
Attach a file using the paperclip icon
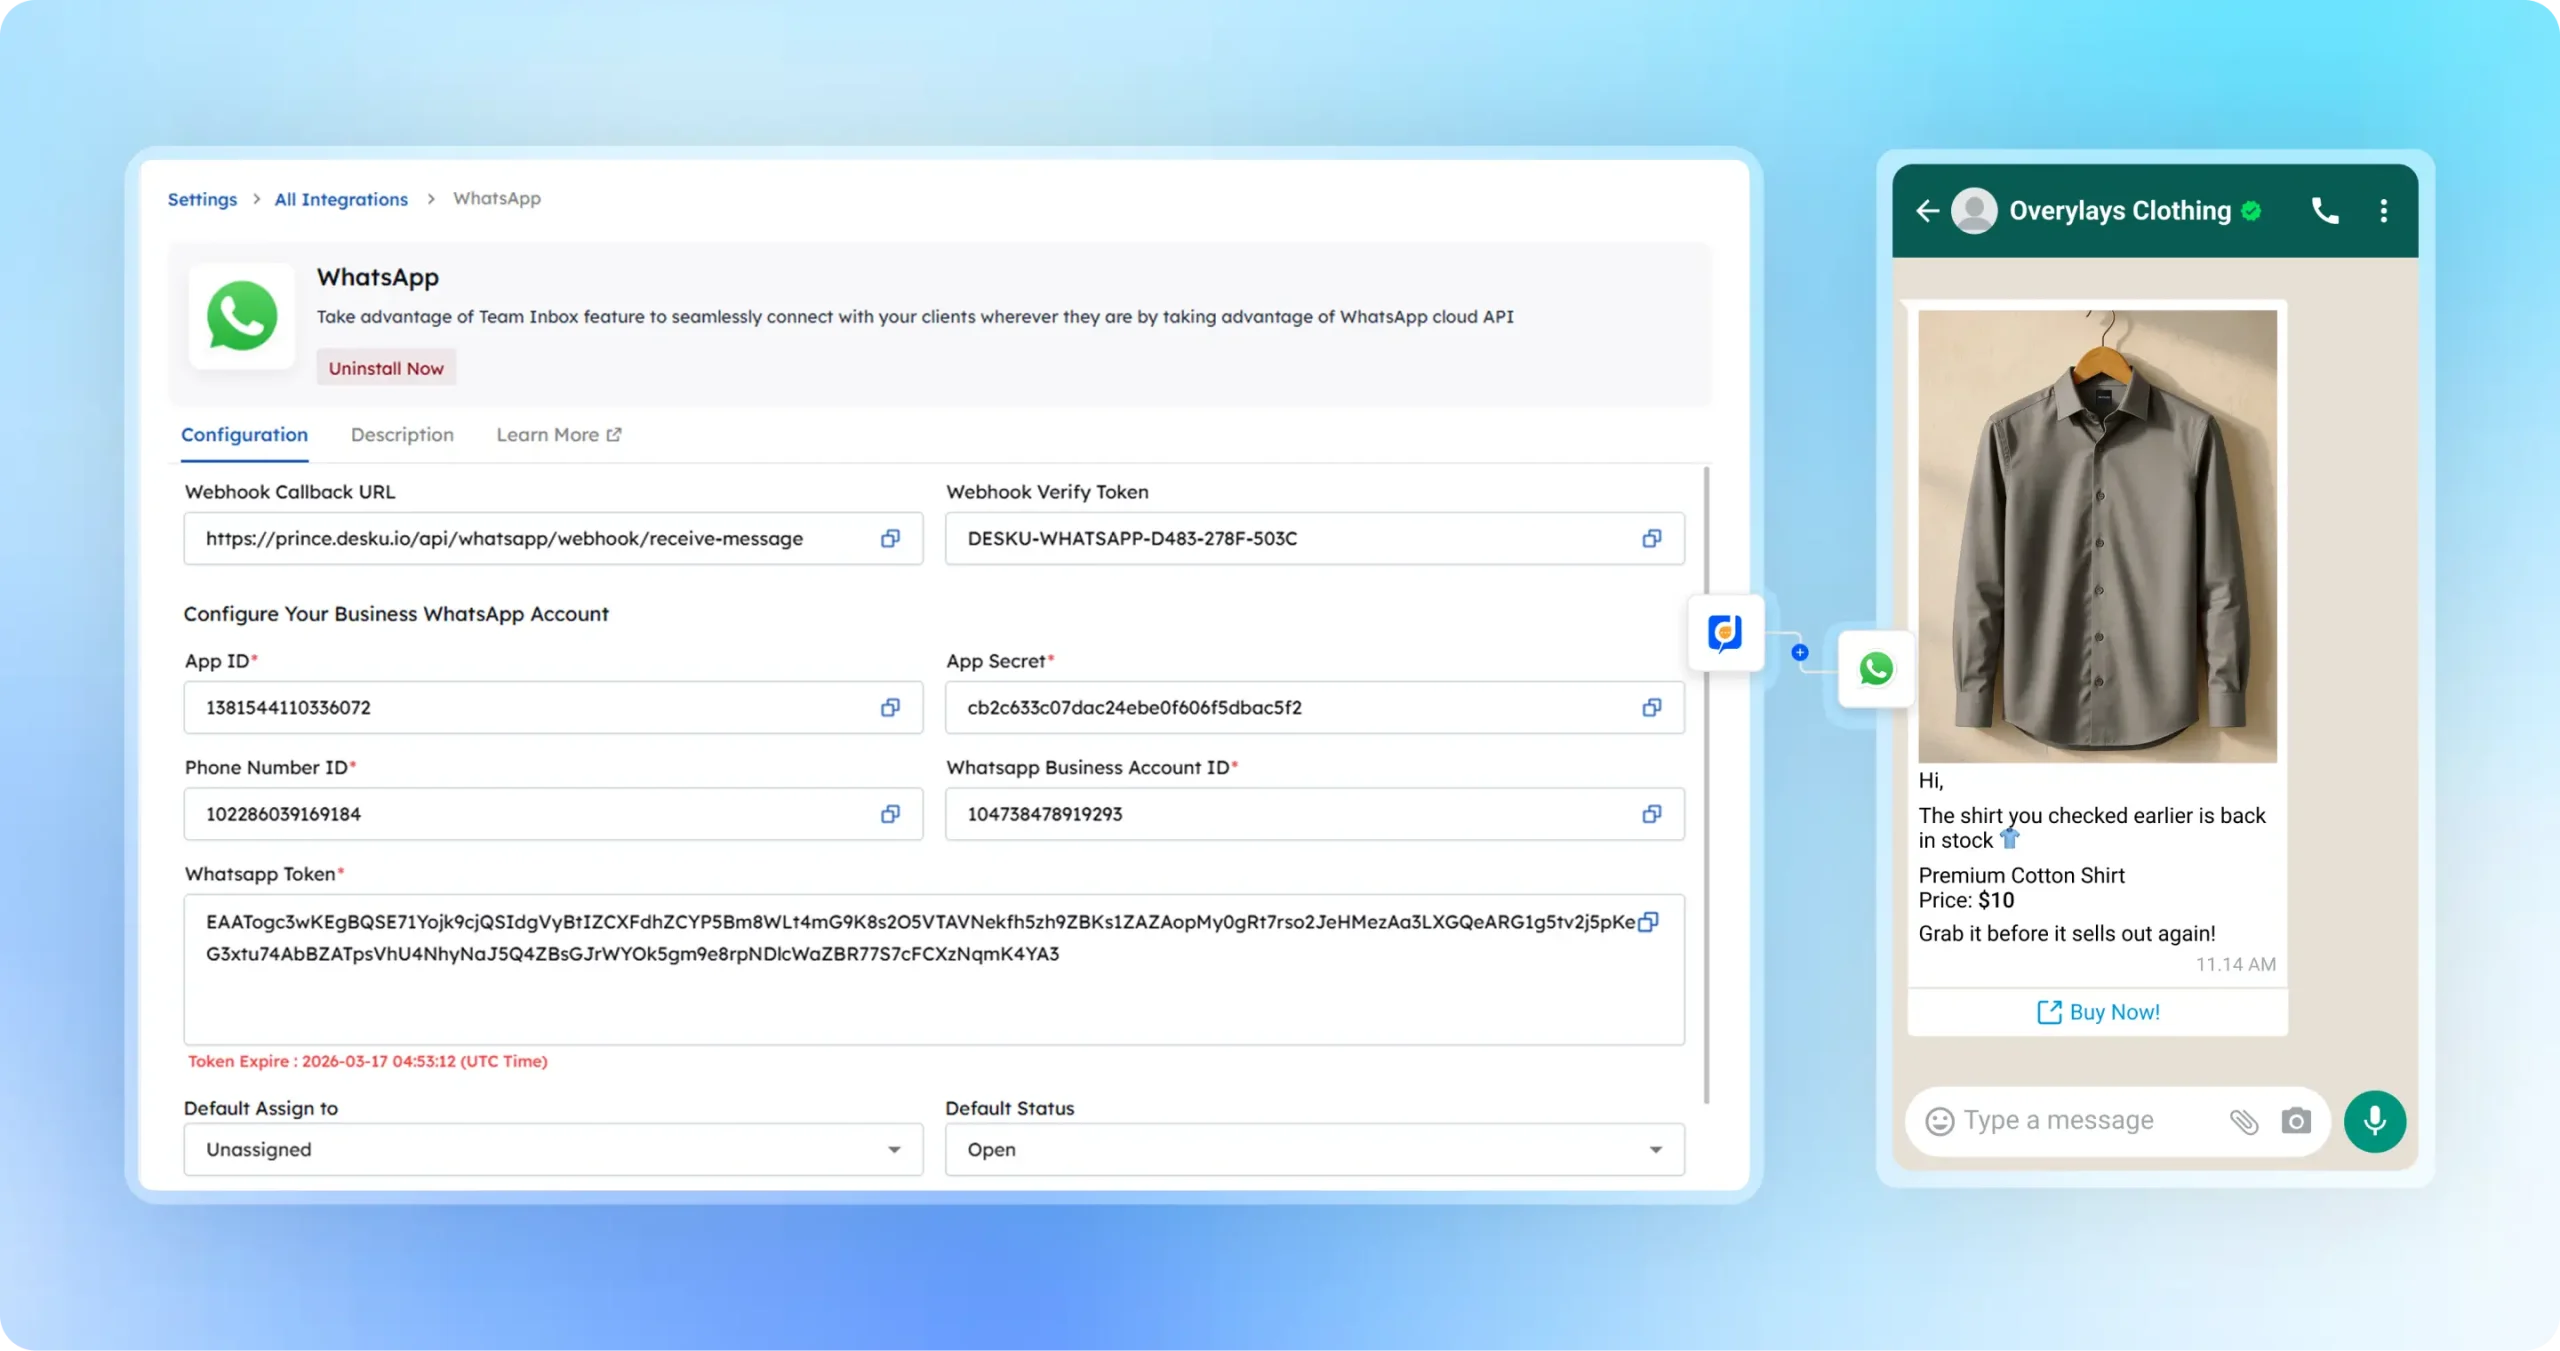click(2245, 1121)
